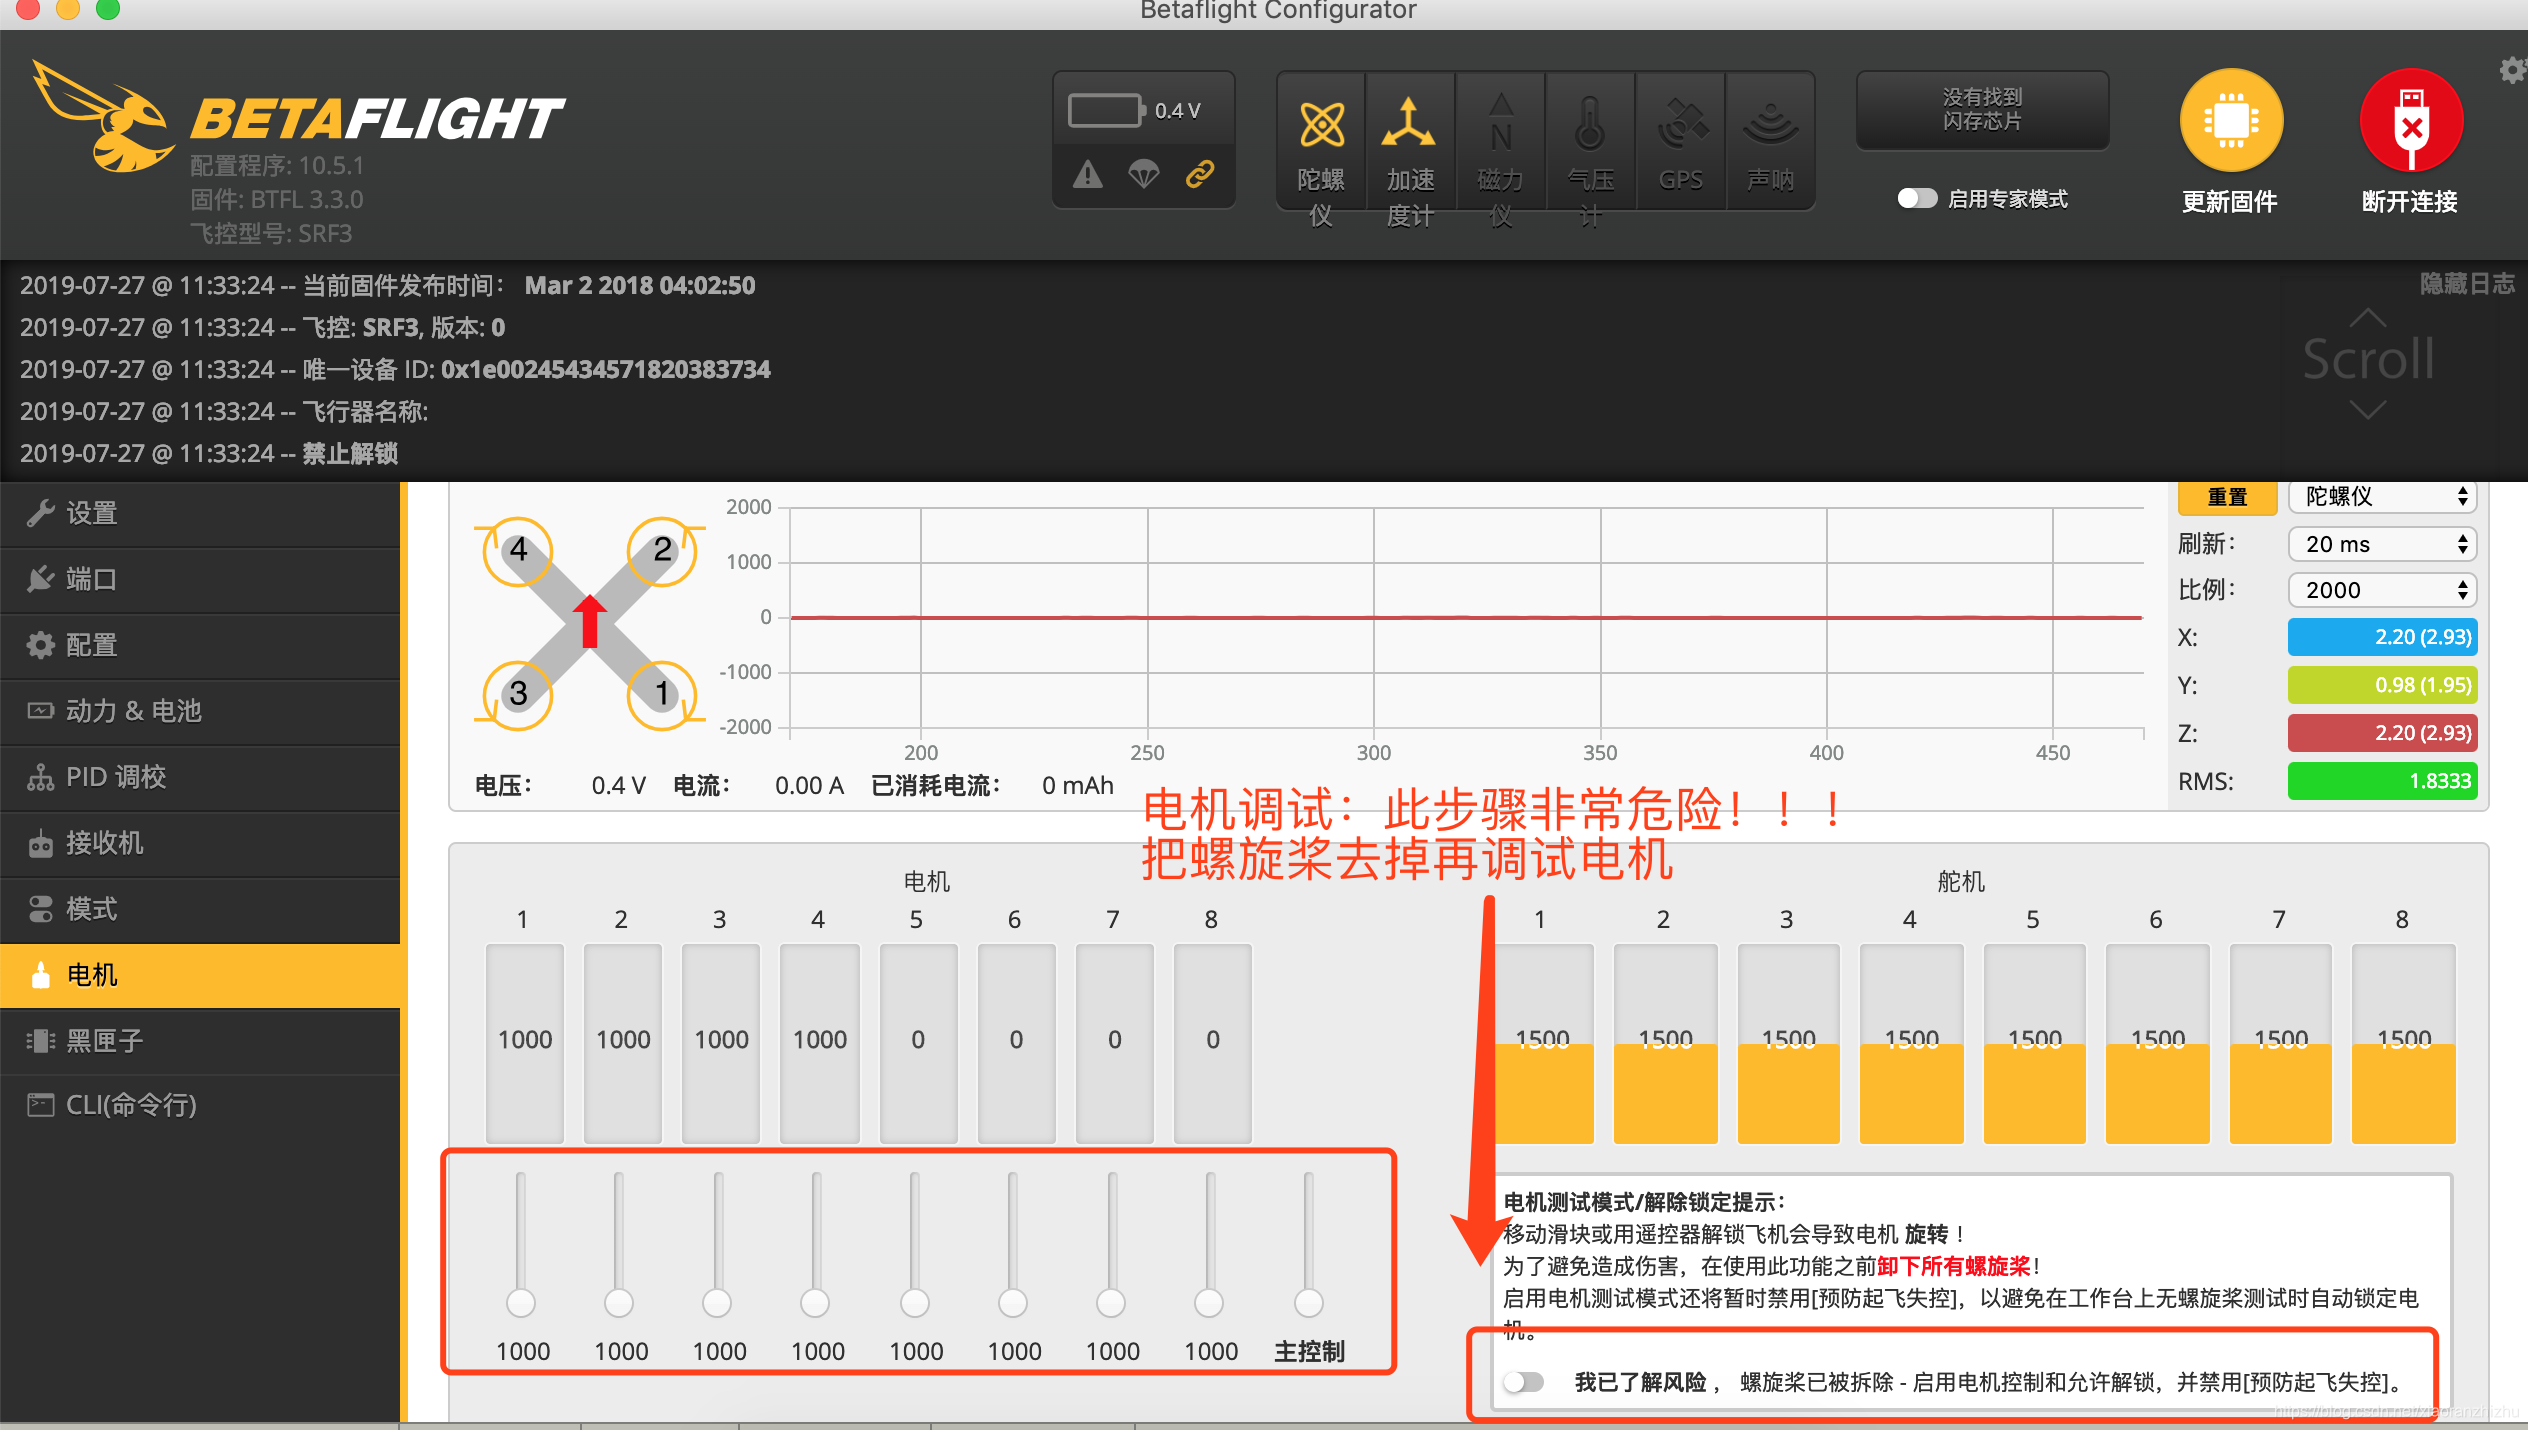Open the refresh rate 20 ms dropdown
This screenshot has height=1430, width=2528.
(x=2382, y=544)
